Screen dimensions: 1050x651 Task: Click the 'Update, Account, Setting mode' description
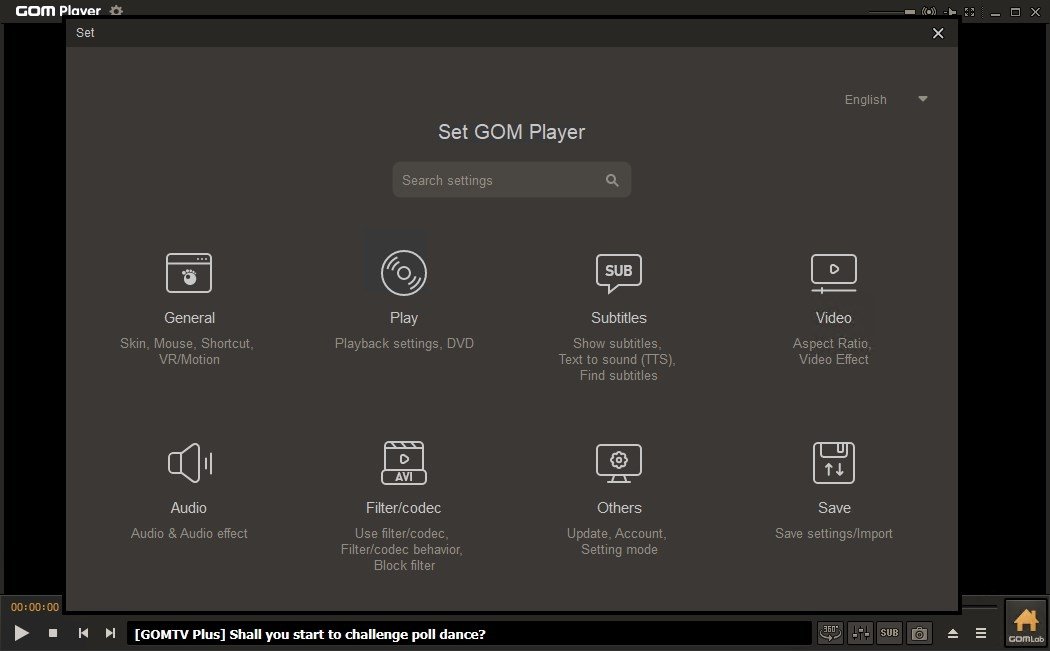click(617, 542)
